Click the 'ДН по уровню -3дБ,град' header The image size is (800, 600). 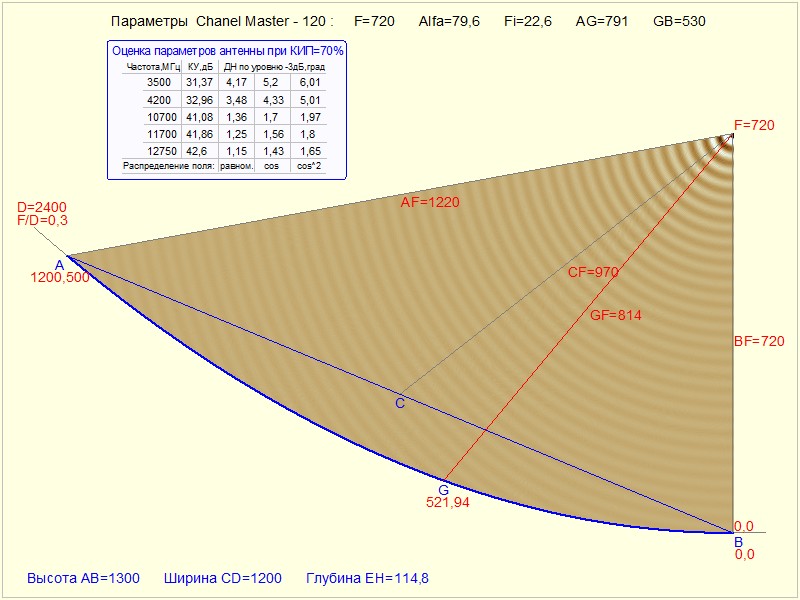click(x=274, y=67)
